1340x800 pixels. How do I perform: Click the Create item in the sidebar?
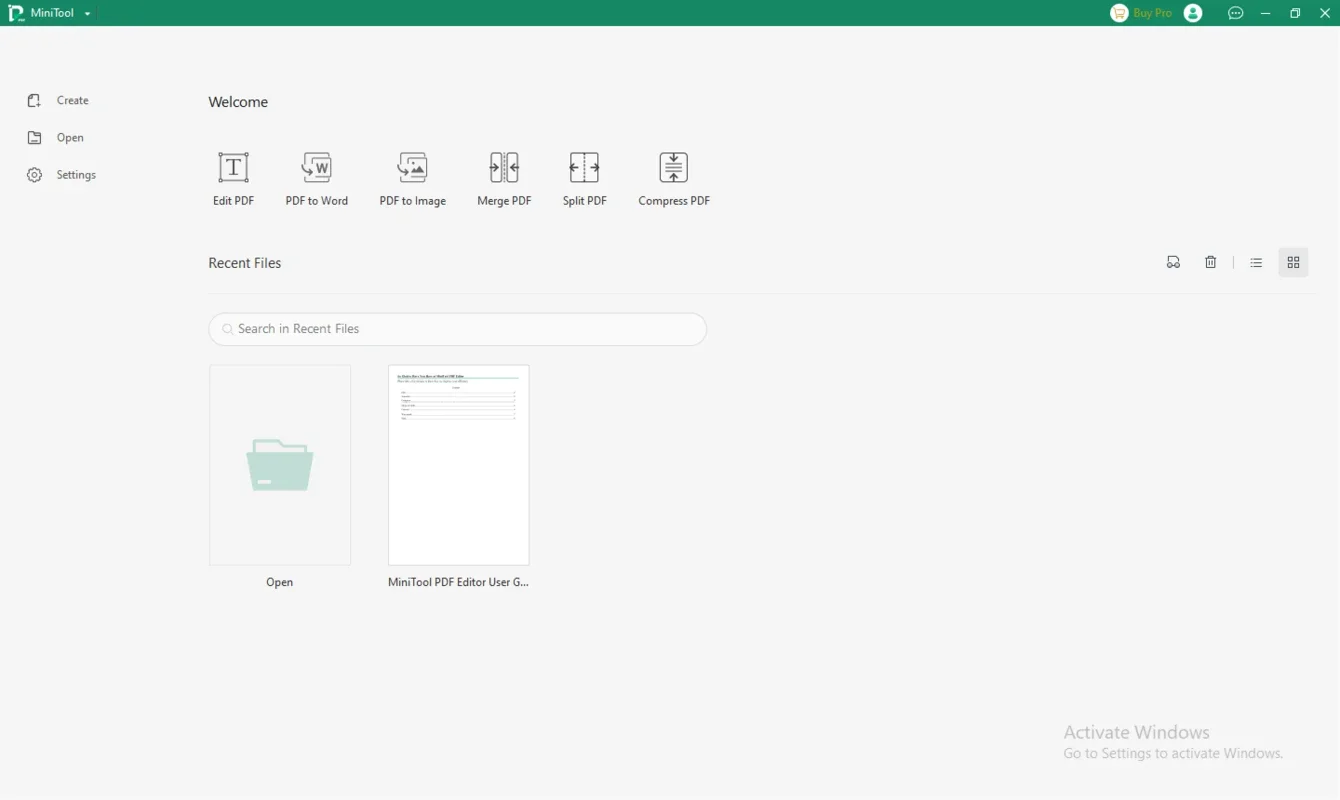point(58,100)
